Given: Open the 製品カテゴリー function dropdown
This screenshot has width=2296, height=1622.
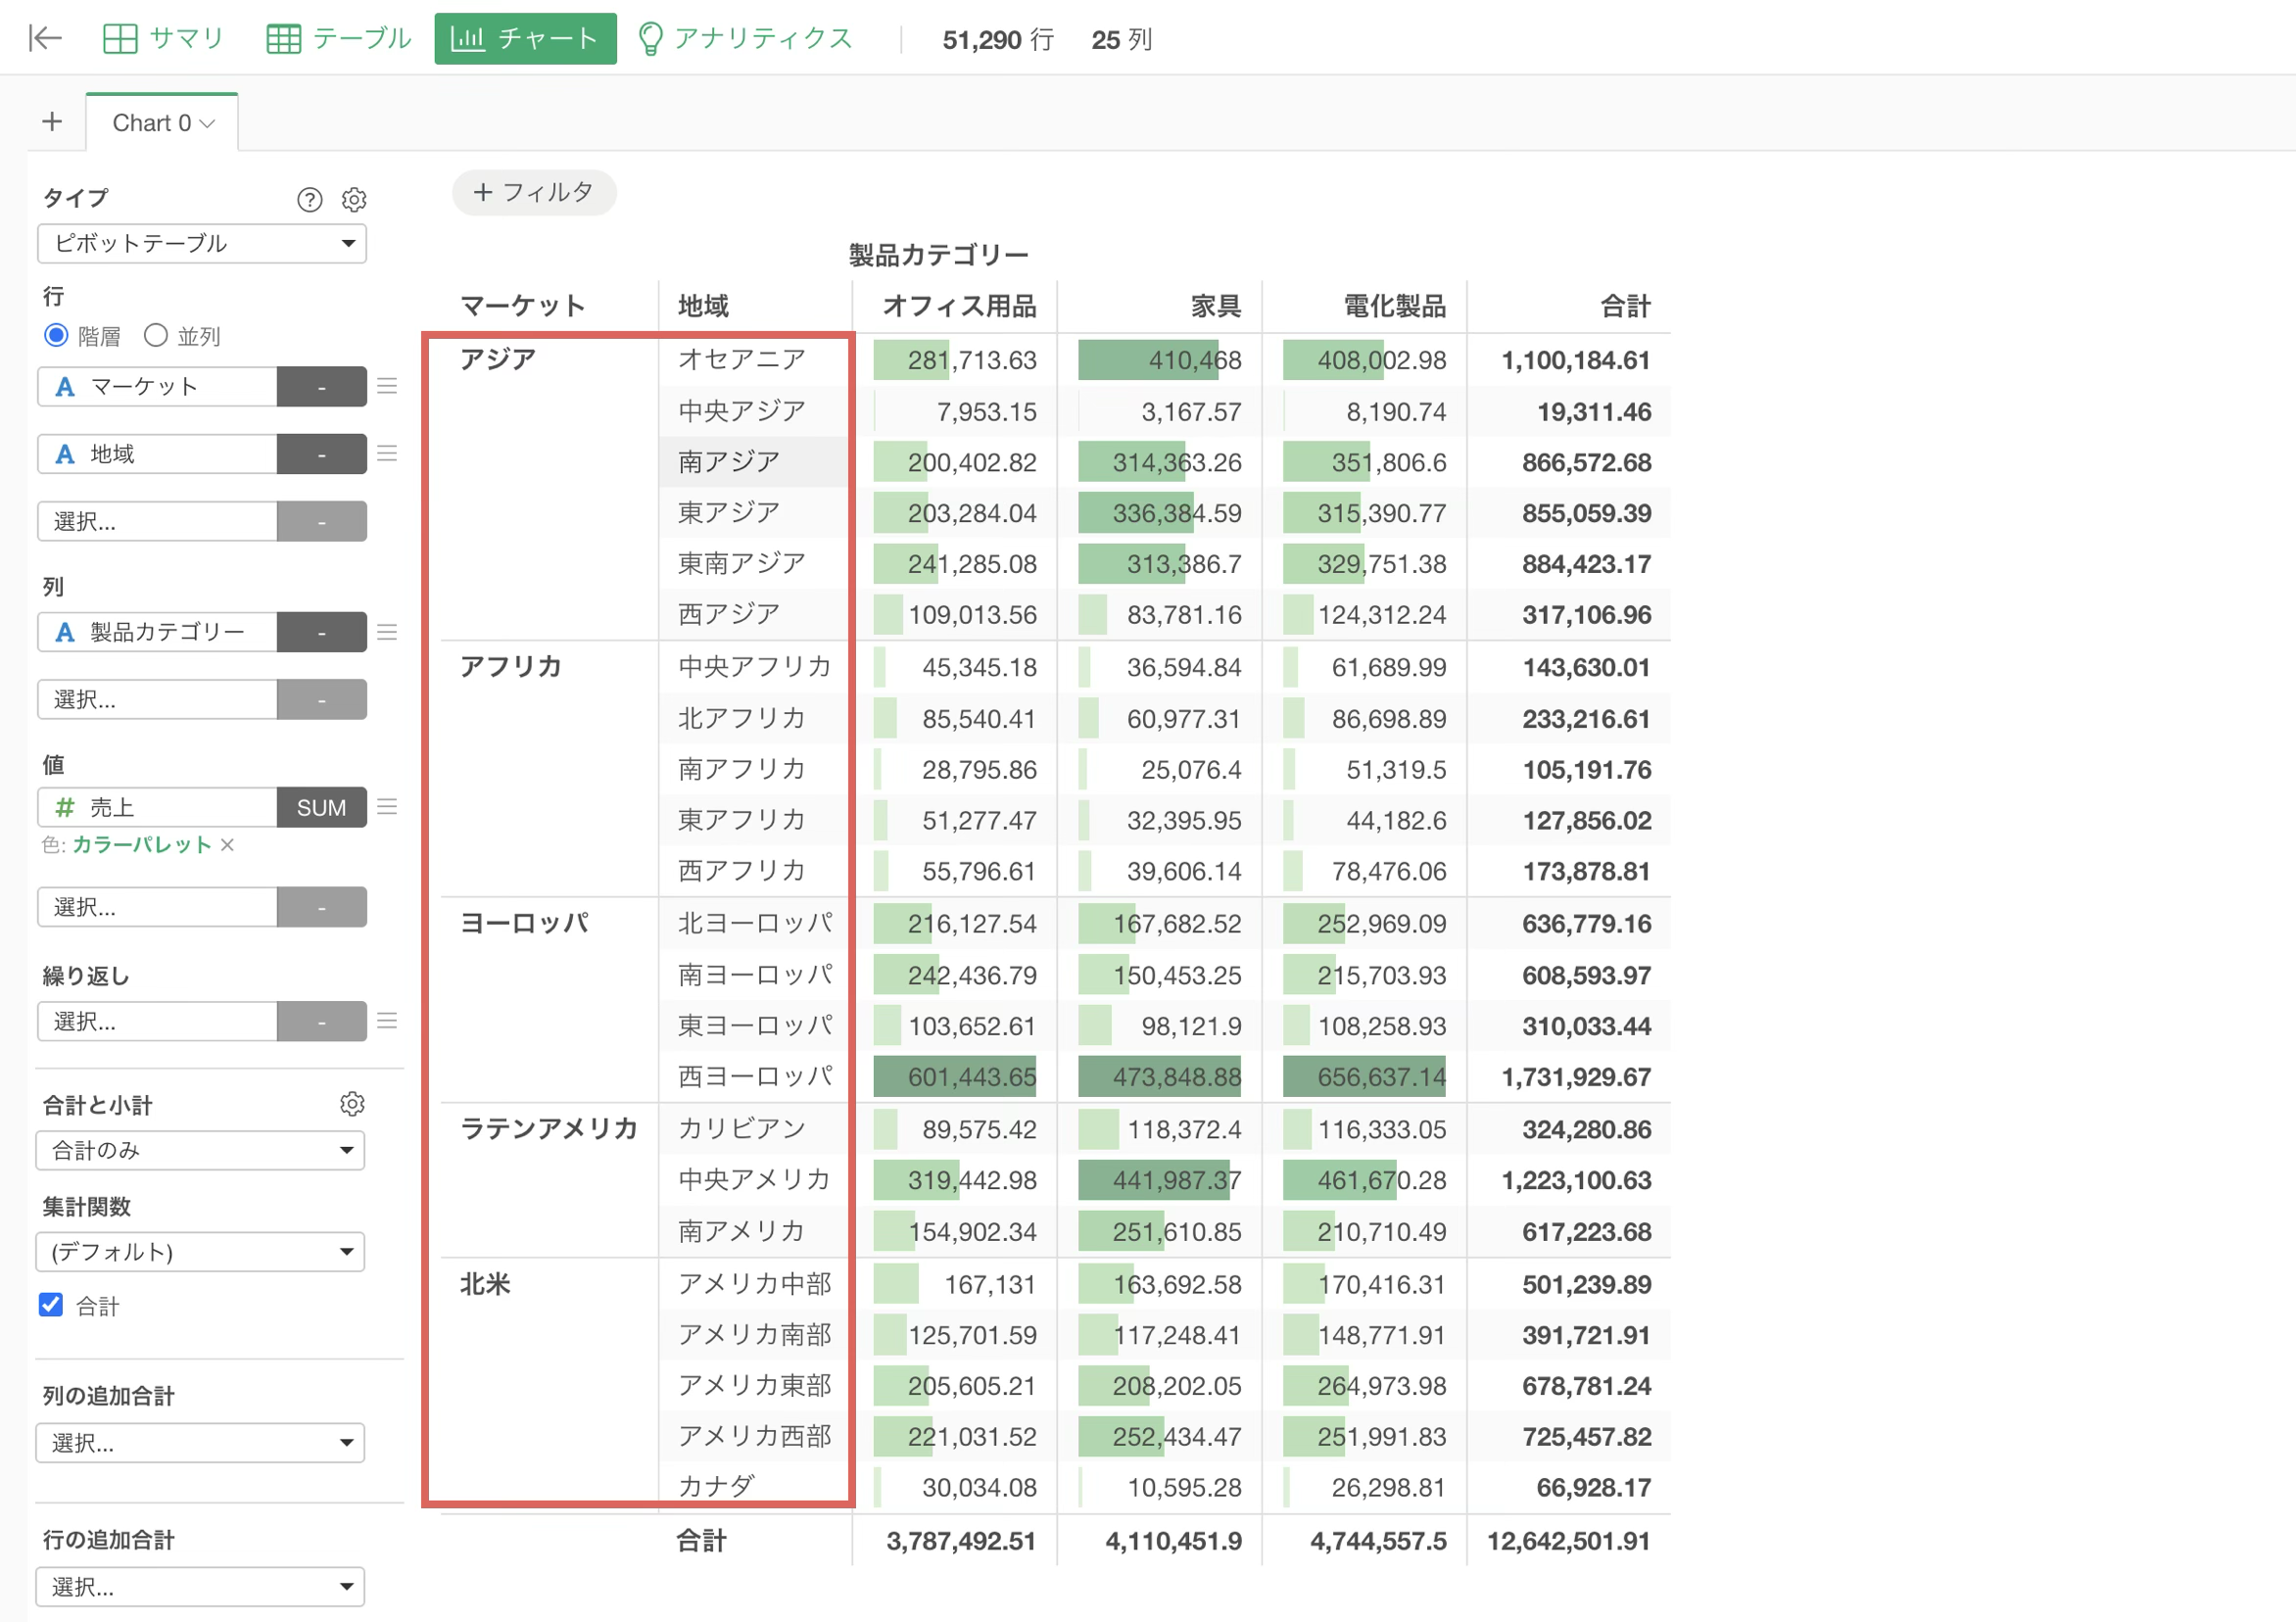Looking at the screenshot, I should 321,632.
